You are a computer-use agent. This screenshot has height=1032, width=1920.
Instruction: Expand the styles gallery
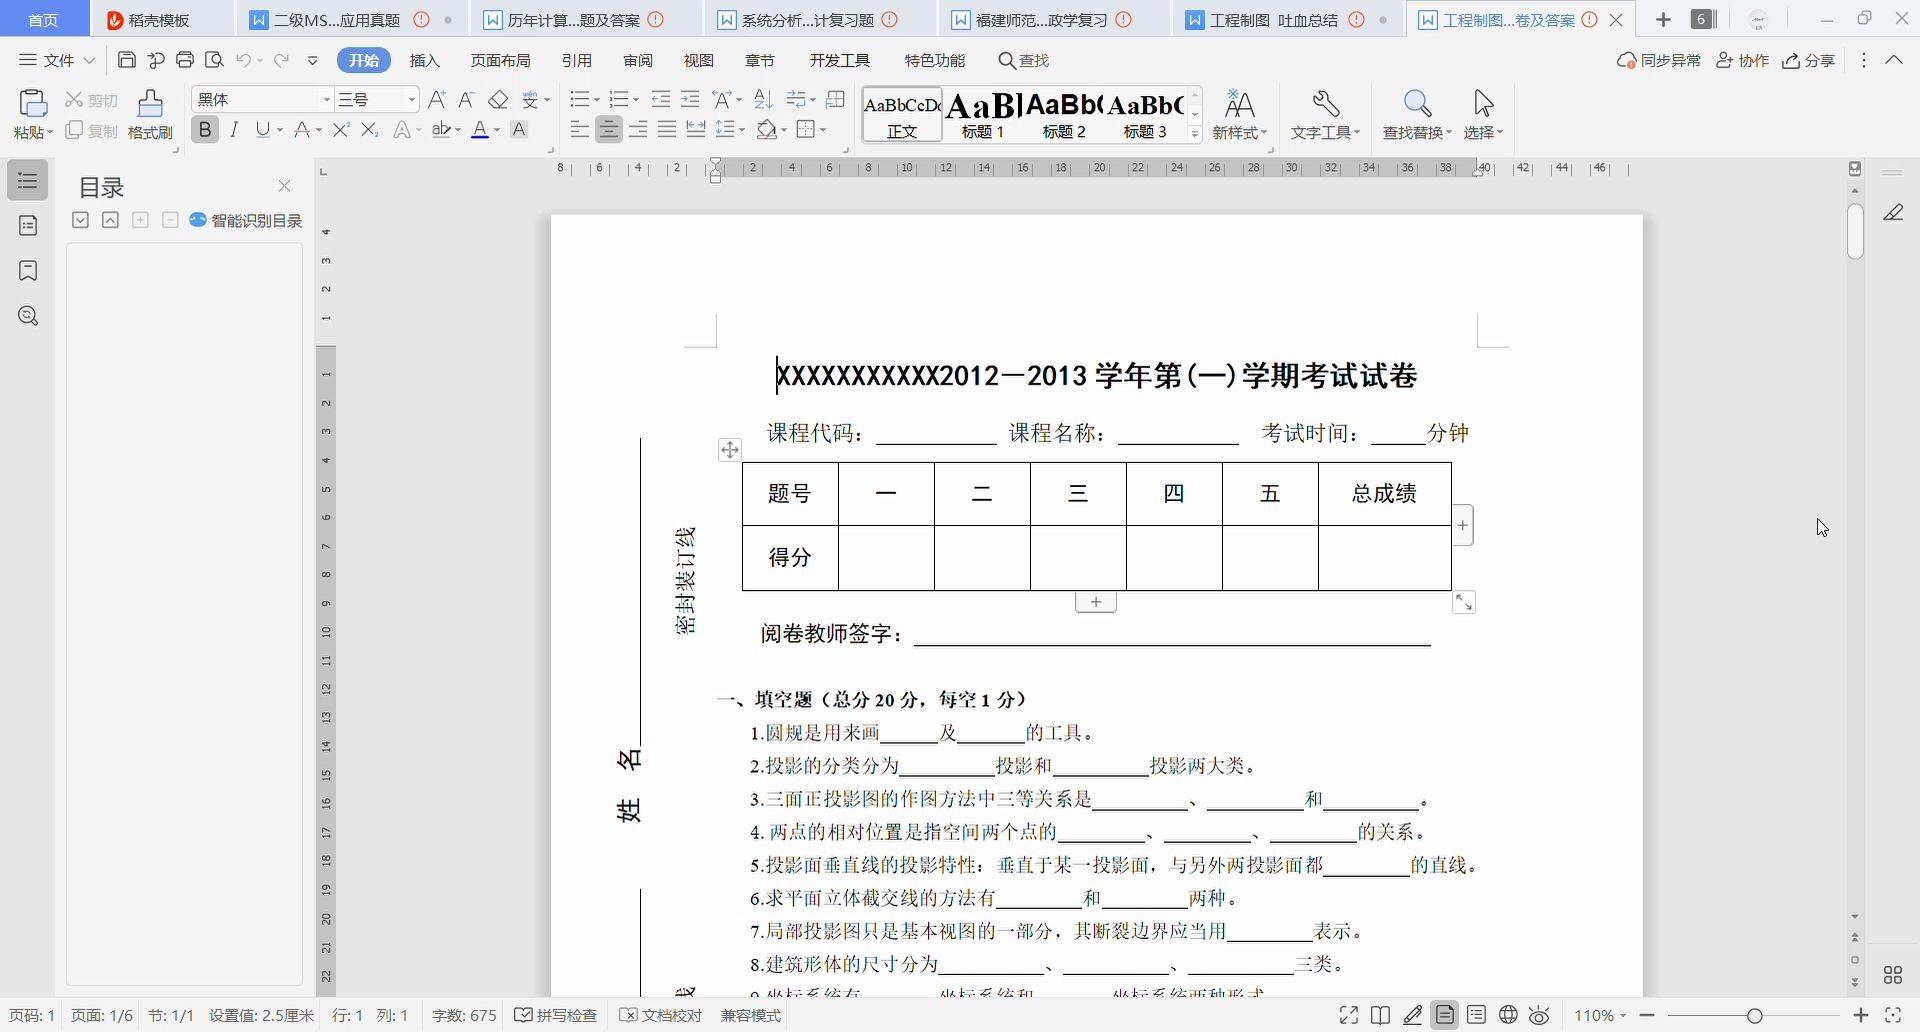1195,134
